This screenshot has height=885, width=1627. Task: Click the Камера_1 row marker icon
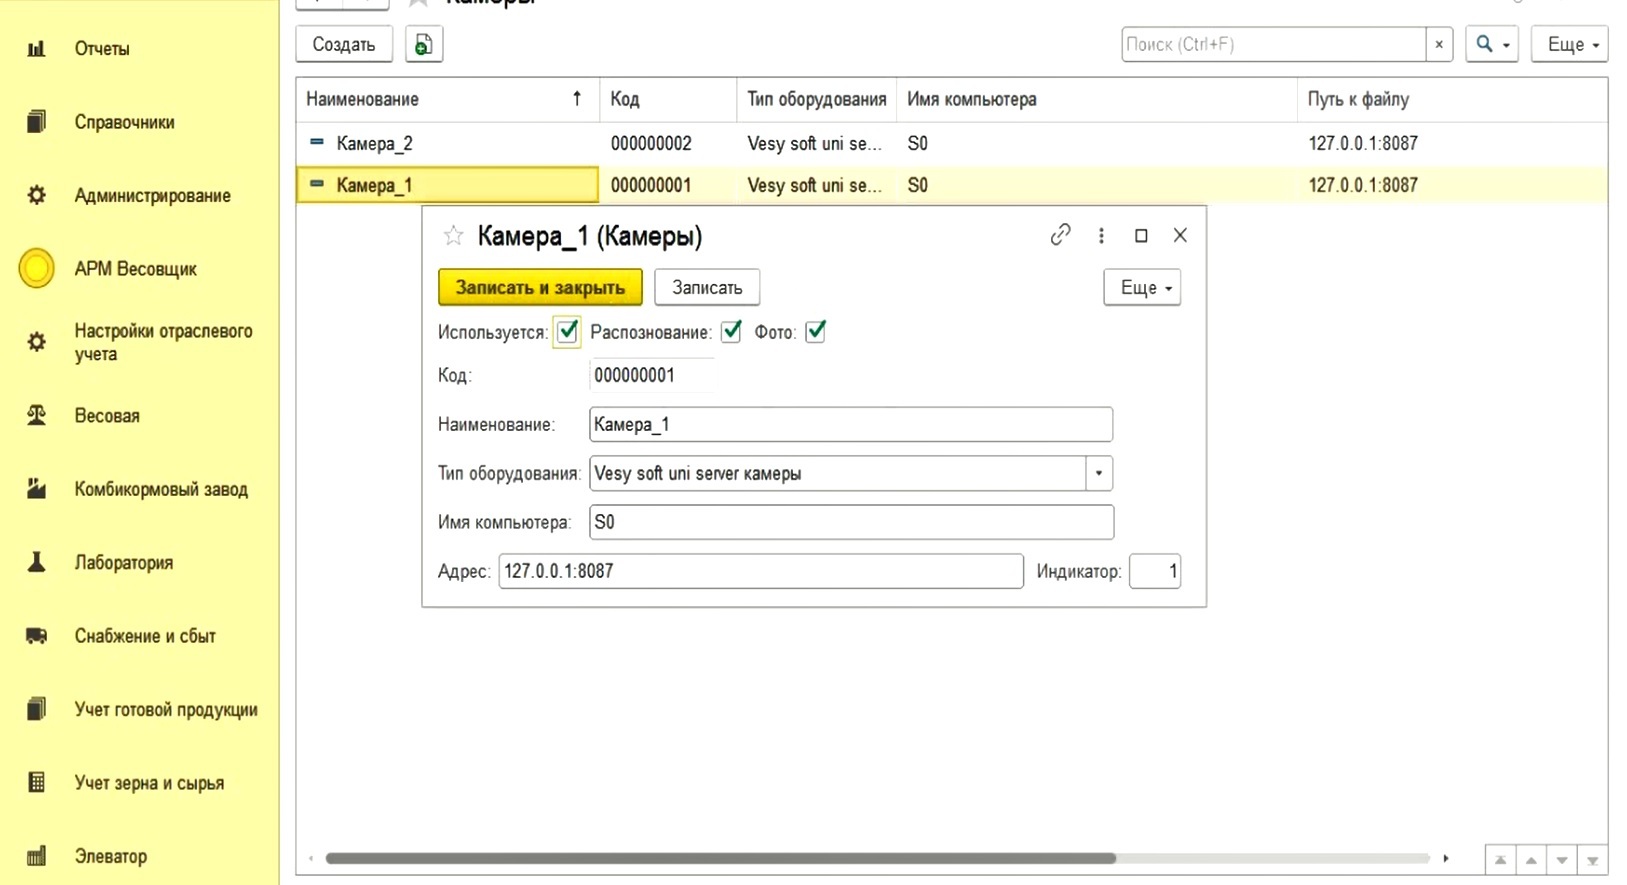coord(317,184)
